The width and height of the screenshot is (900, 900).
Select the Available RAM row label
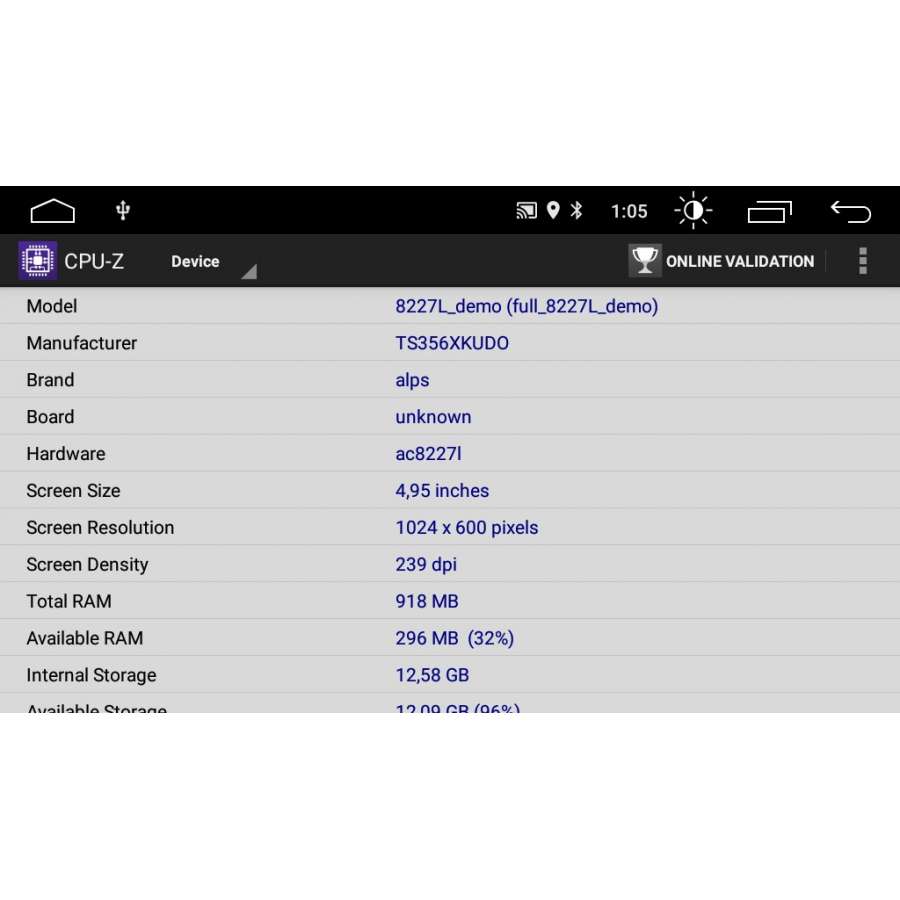click(84, 638)
